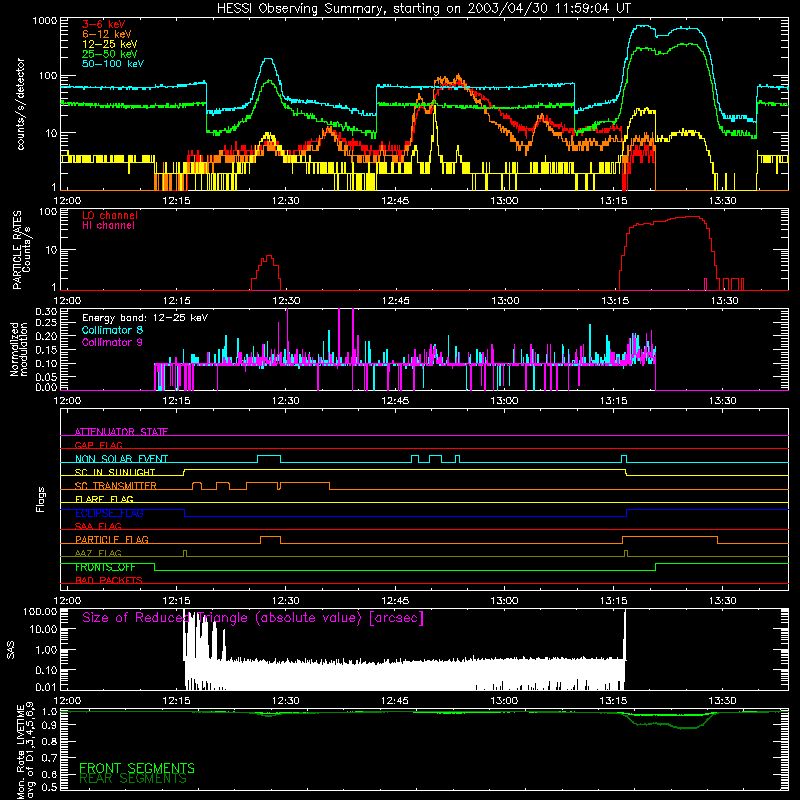Select the Collimator 8 legend label
Image resolution: width=800 pixels, height=800 pixels.
click(112, 330)
